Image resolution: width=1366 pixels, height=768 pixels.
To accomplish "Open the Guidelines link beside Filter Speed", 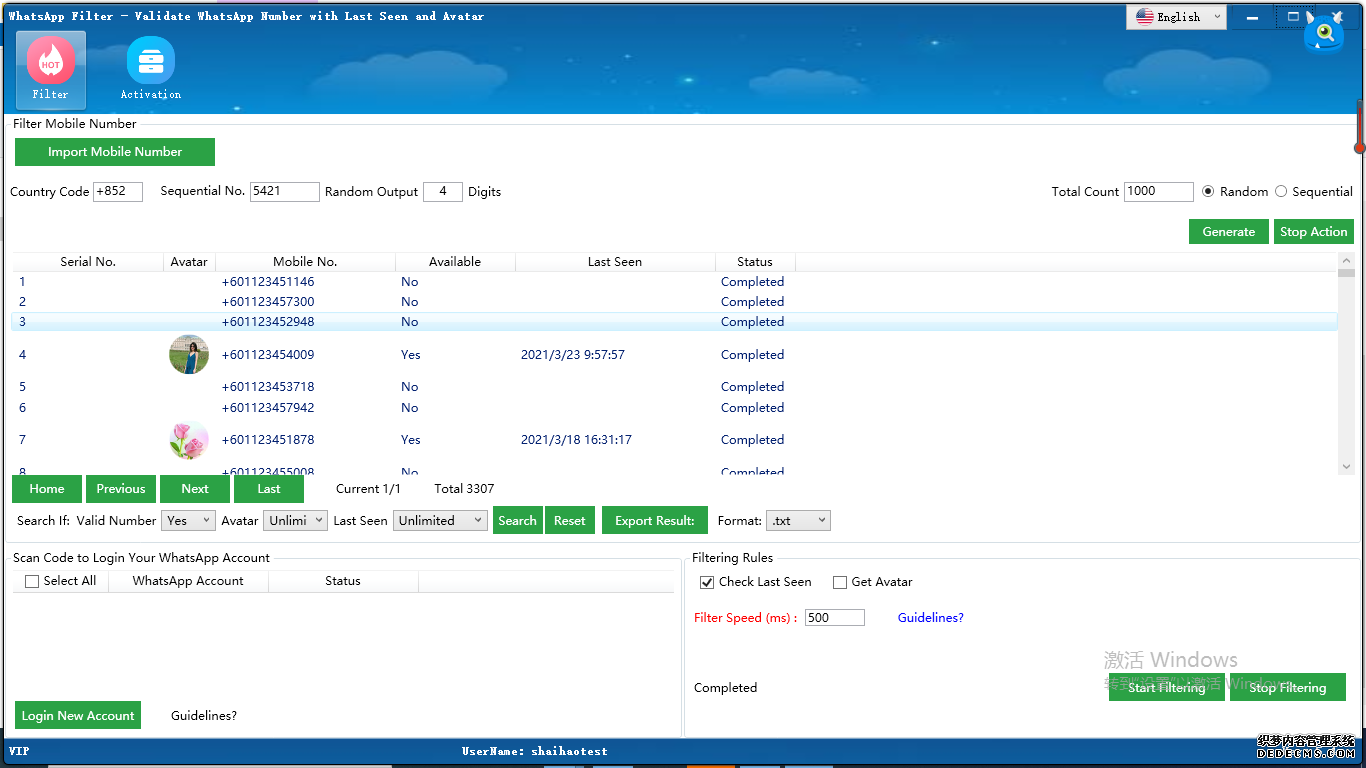I will click(x=930, y=618).
